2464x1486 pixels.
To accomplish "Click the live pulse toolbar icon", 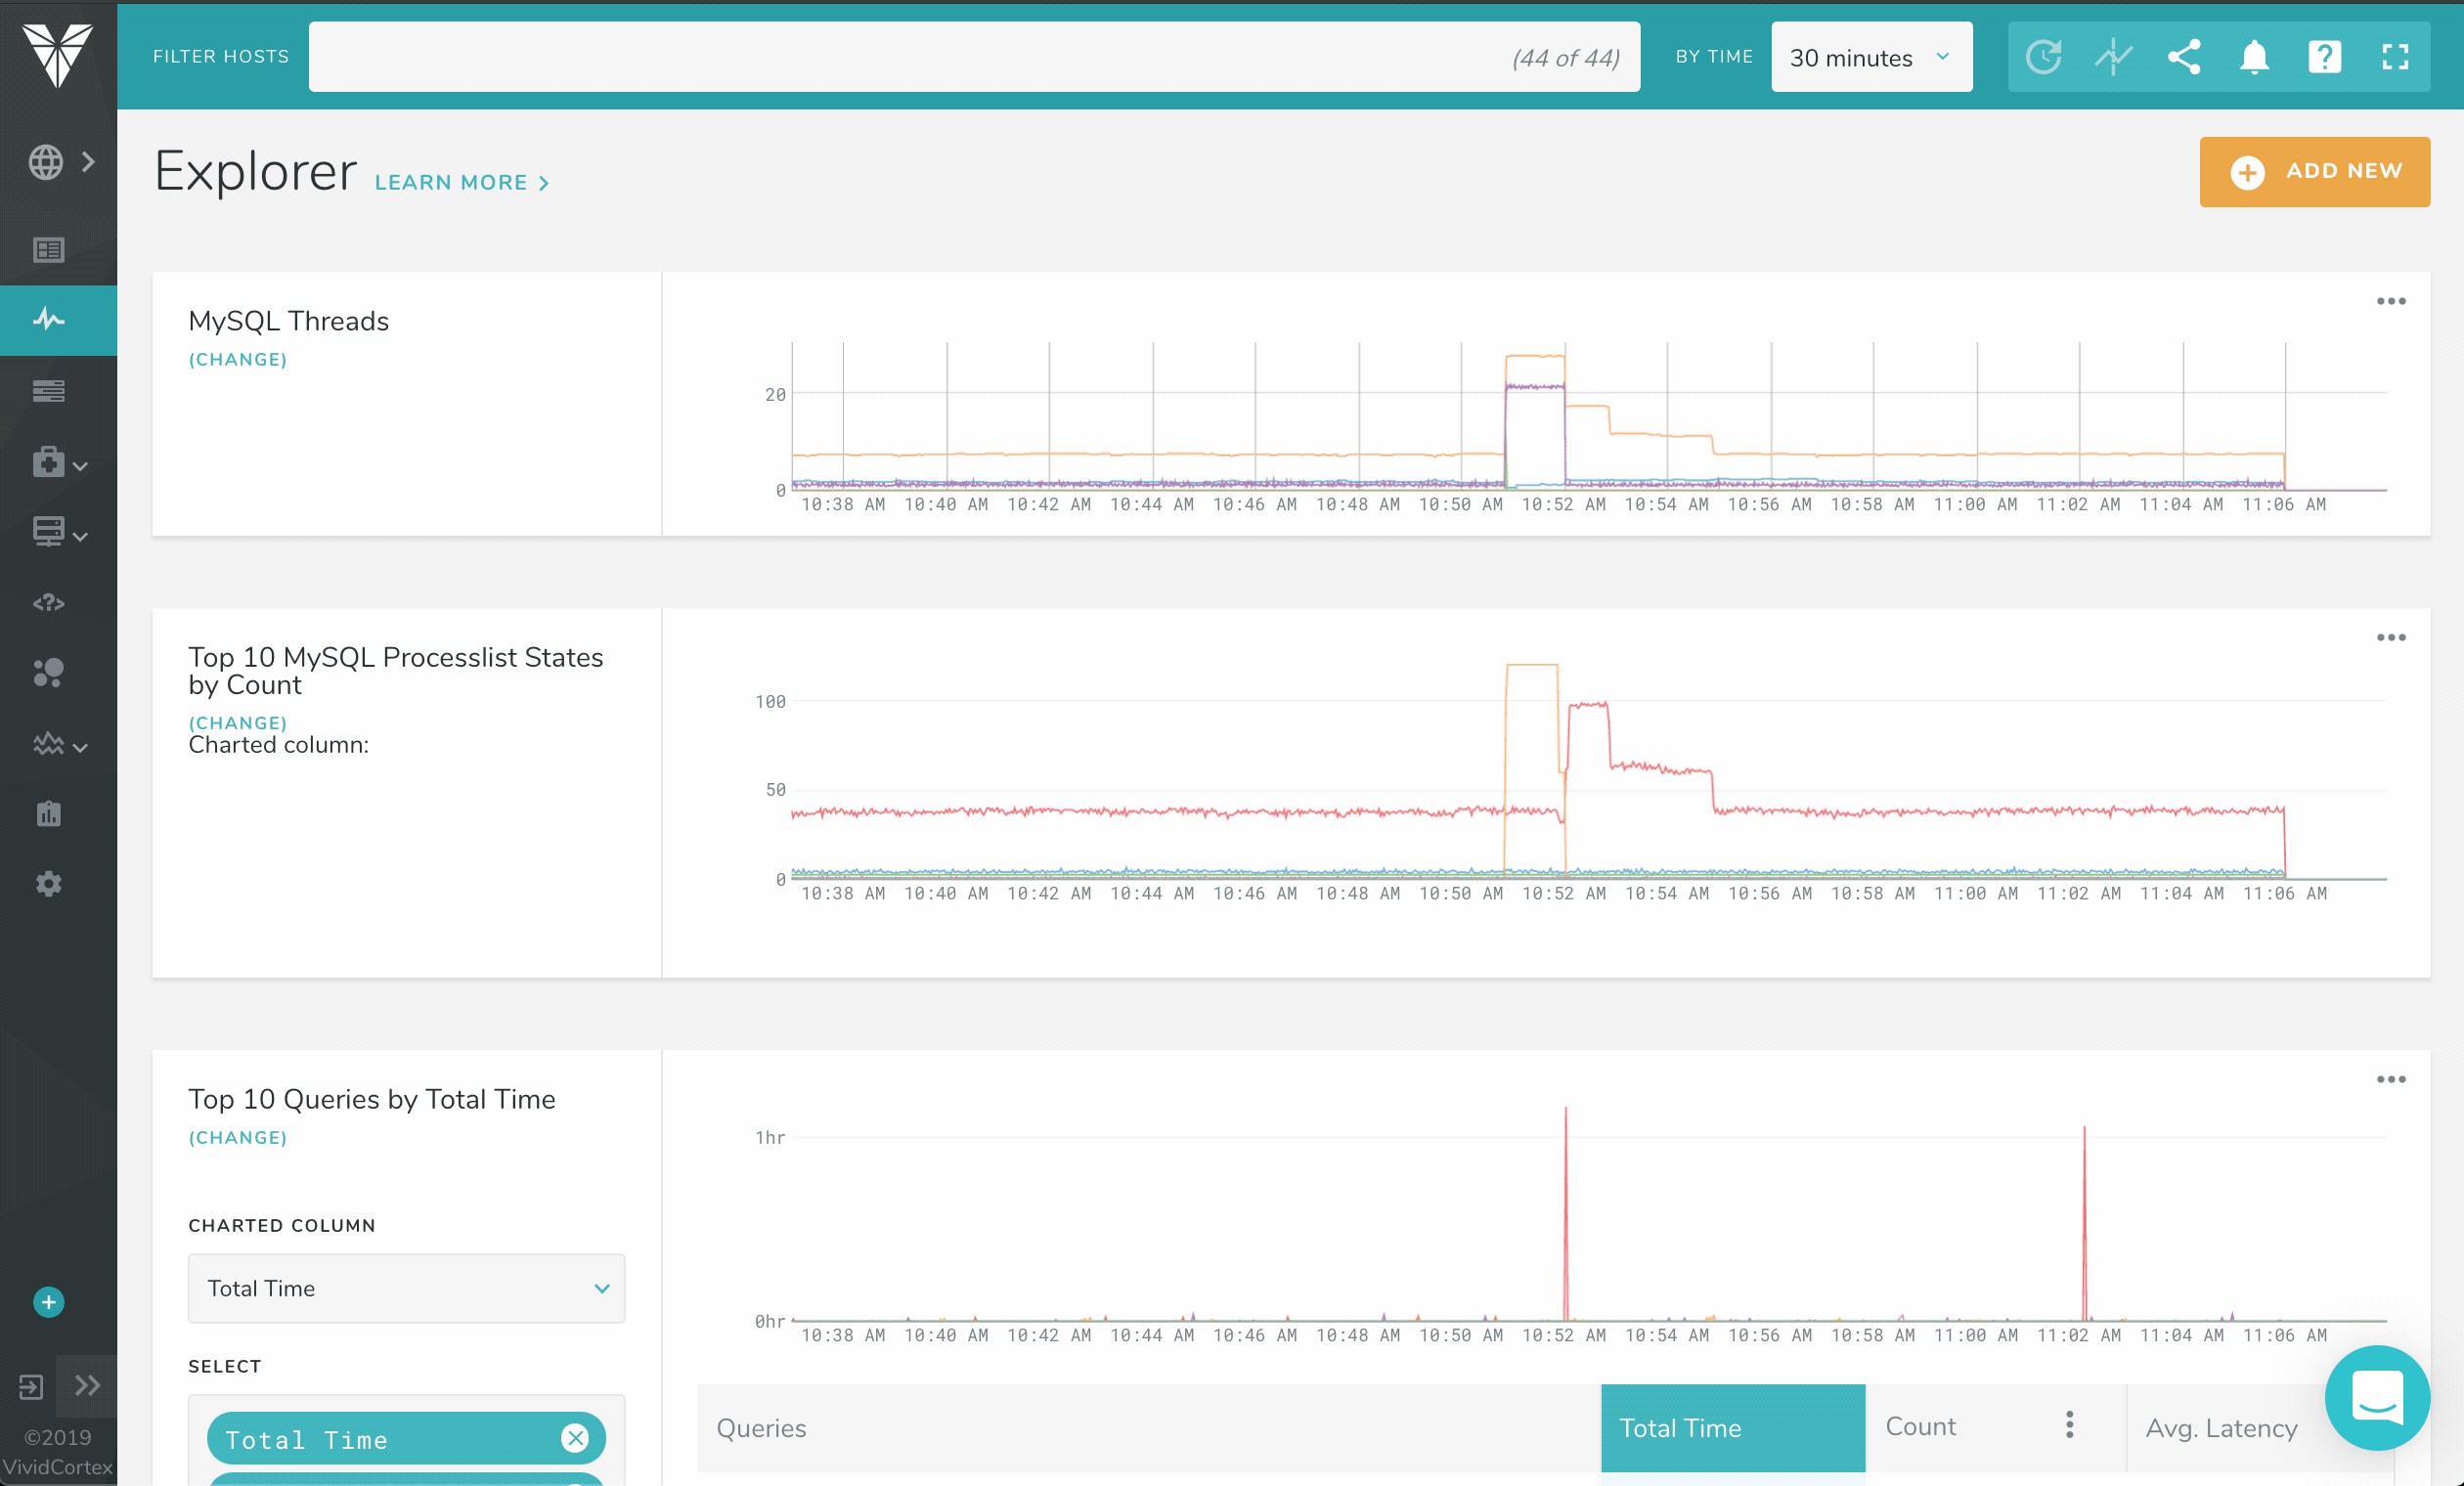I will (2113, 57).
